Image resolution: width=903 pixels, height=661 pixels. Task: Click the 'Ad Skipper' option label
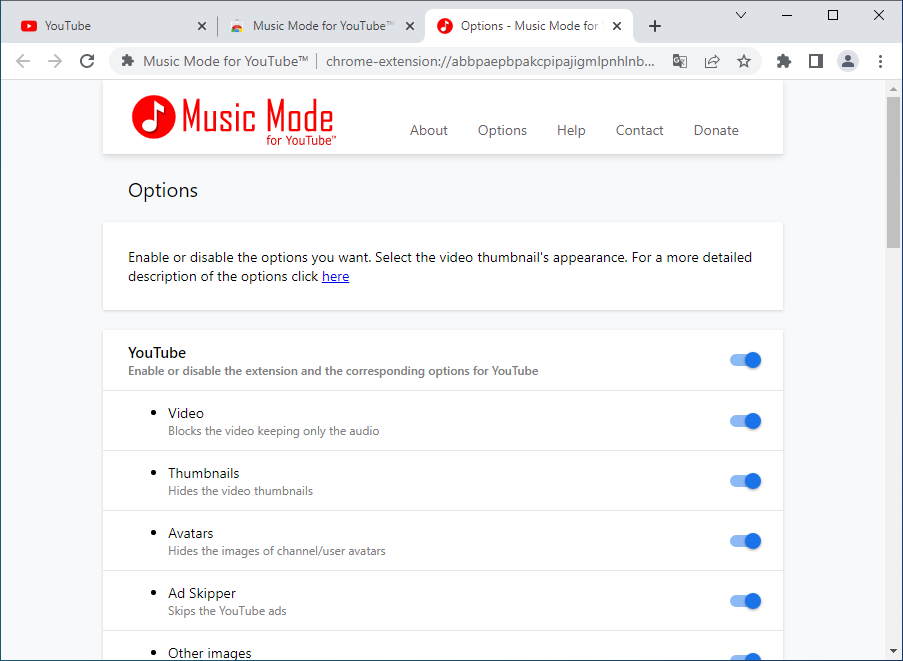click(202, 592)
